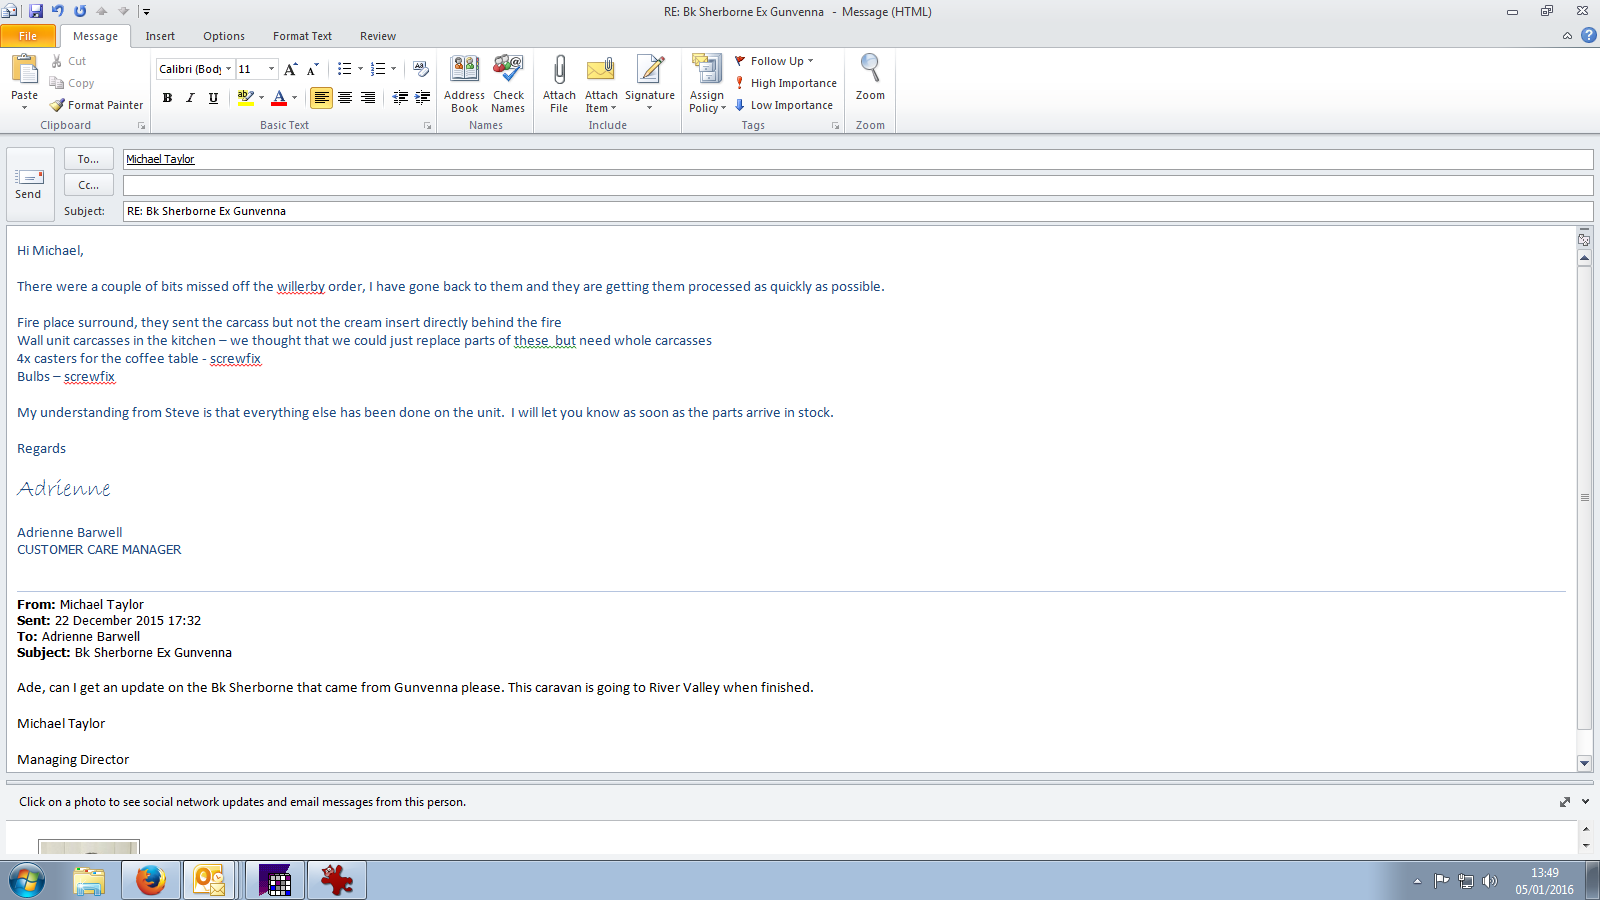1600x900 pixels.
Task: Send the email message
Action: pyautogui.click(x=29, y=184)
